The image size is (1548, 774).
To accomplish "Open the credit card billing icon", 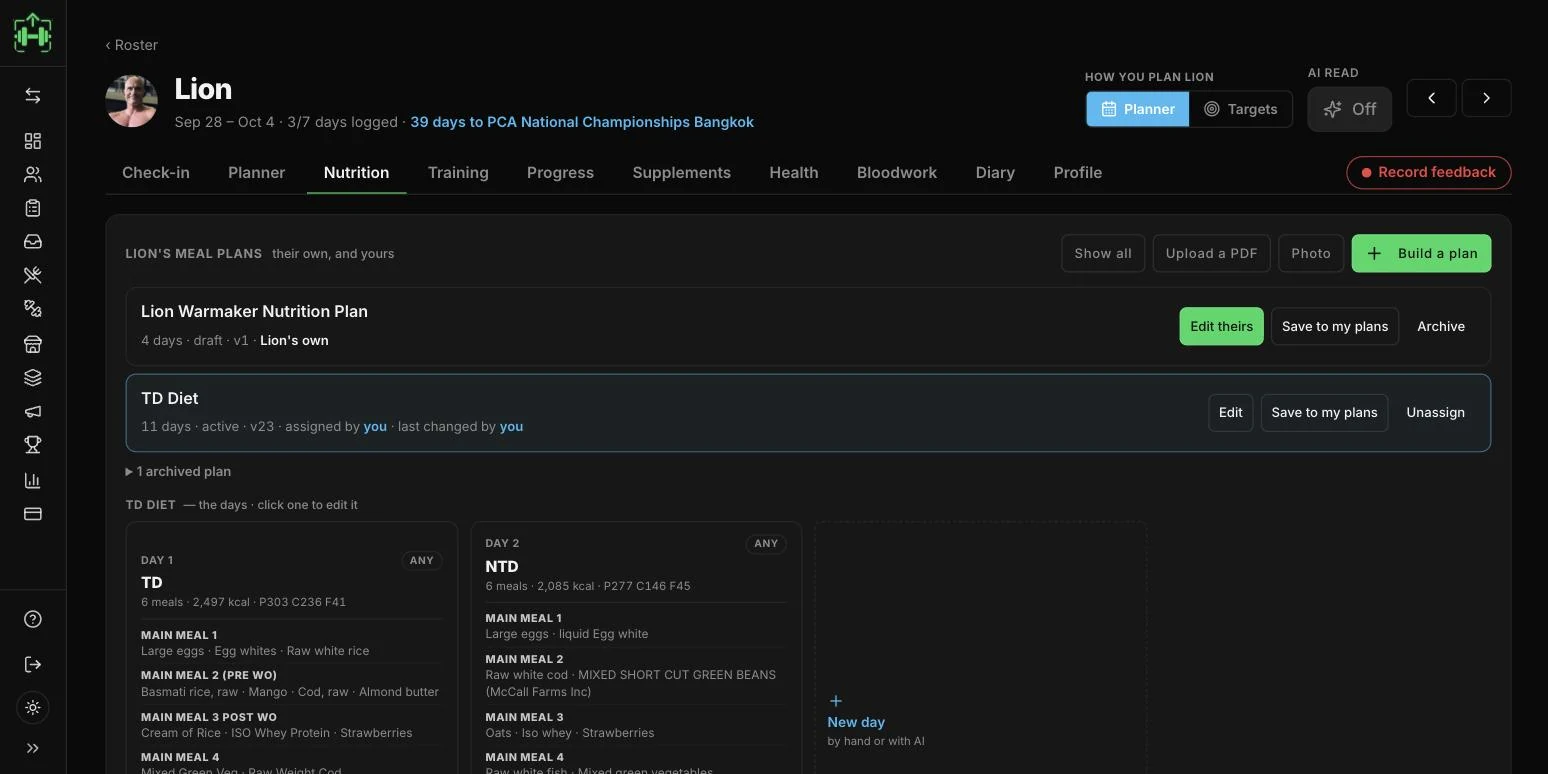I will (33, 514).
